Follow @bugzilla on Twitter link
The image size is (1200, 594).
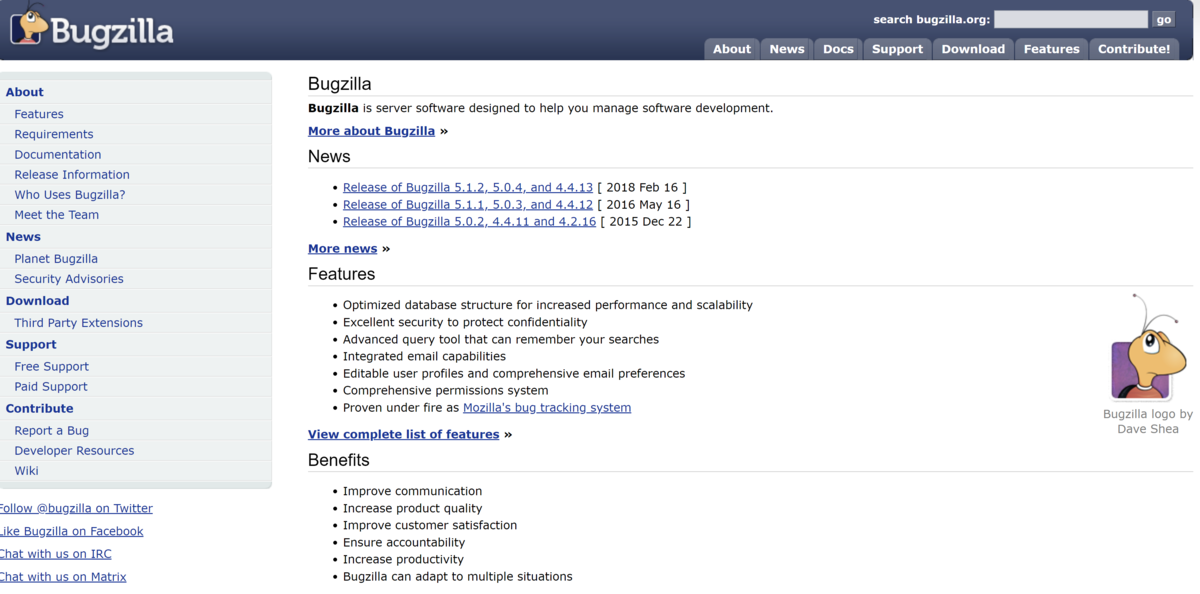tap(76, 508)
